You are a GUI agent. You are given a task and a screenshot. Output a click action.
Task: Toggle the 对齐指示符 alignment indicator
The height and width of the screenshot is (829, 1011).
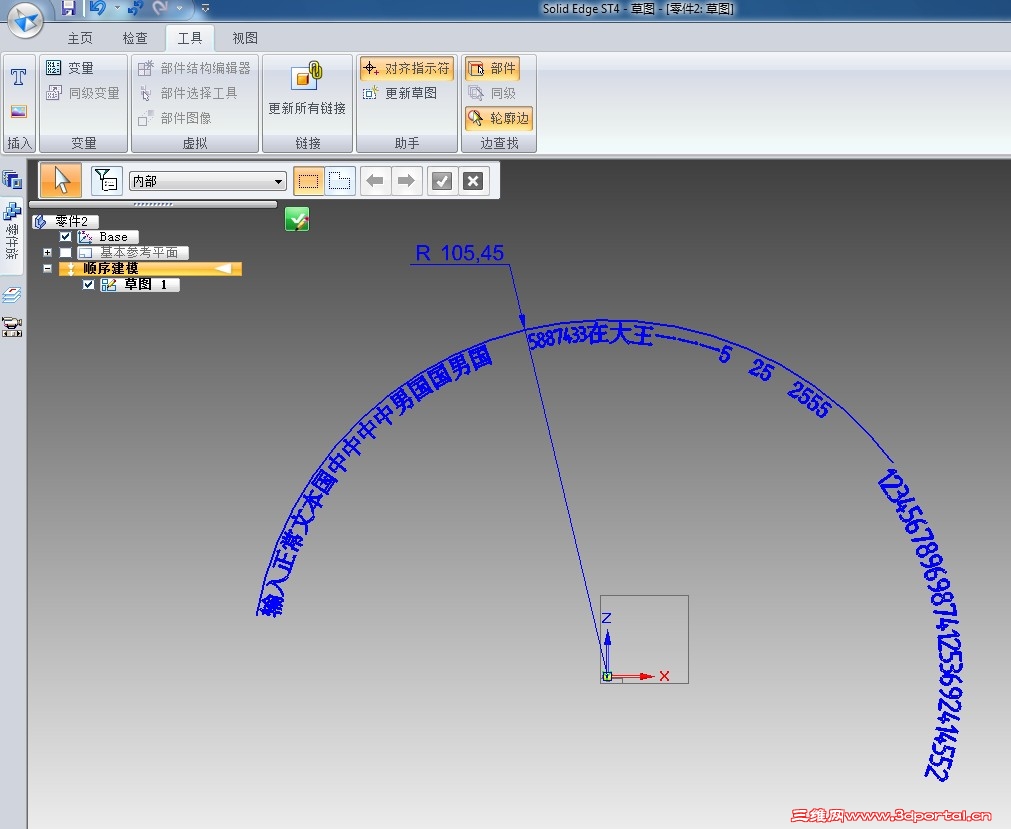(407, 68)
